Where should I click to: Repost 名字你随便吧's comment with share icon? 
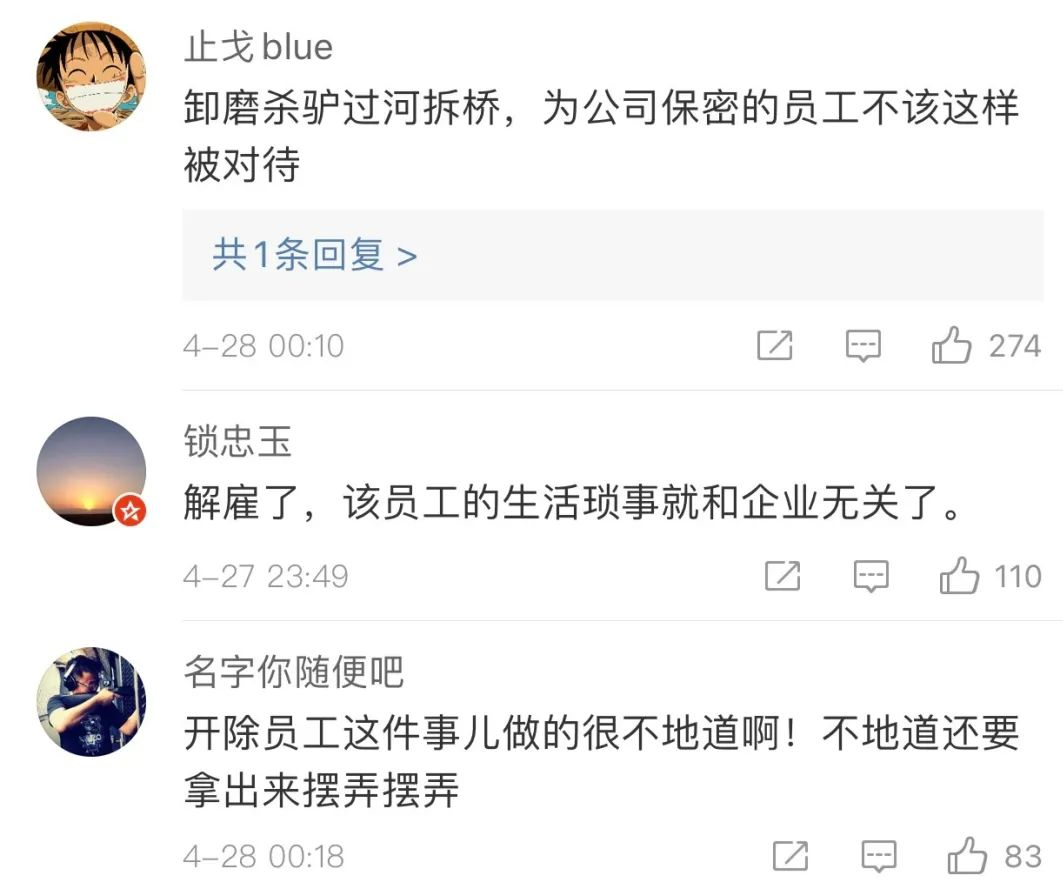790,855
